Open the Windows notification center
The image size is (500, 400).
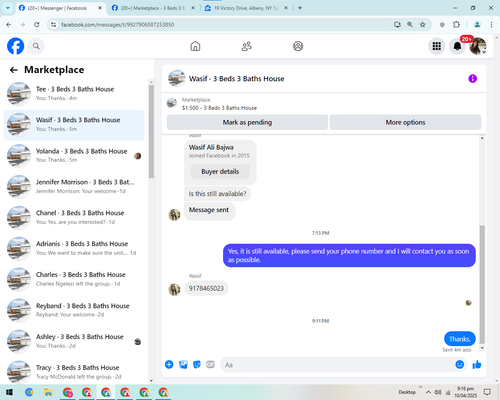pyautogui.click(x=487, y=392)
